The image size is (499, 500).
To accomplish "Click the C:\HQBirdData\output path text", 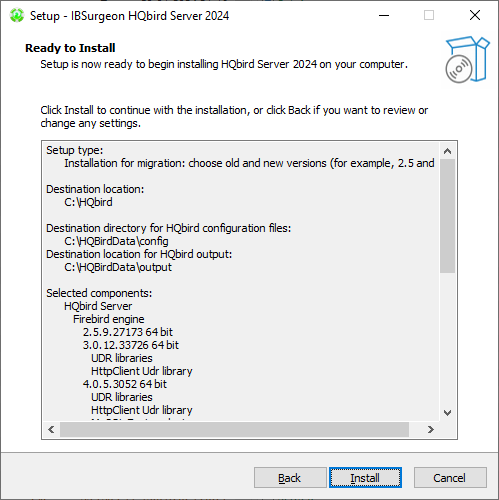I will (118, 267).
